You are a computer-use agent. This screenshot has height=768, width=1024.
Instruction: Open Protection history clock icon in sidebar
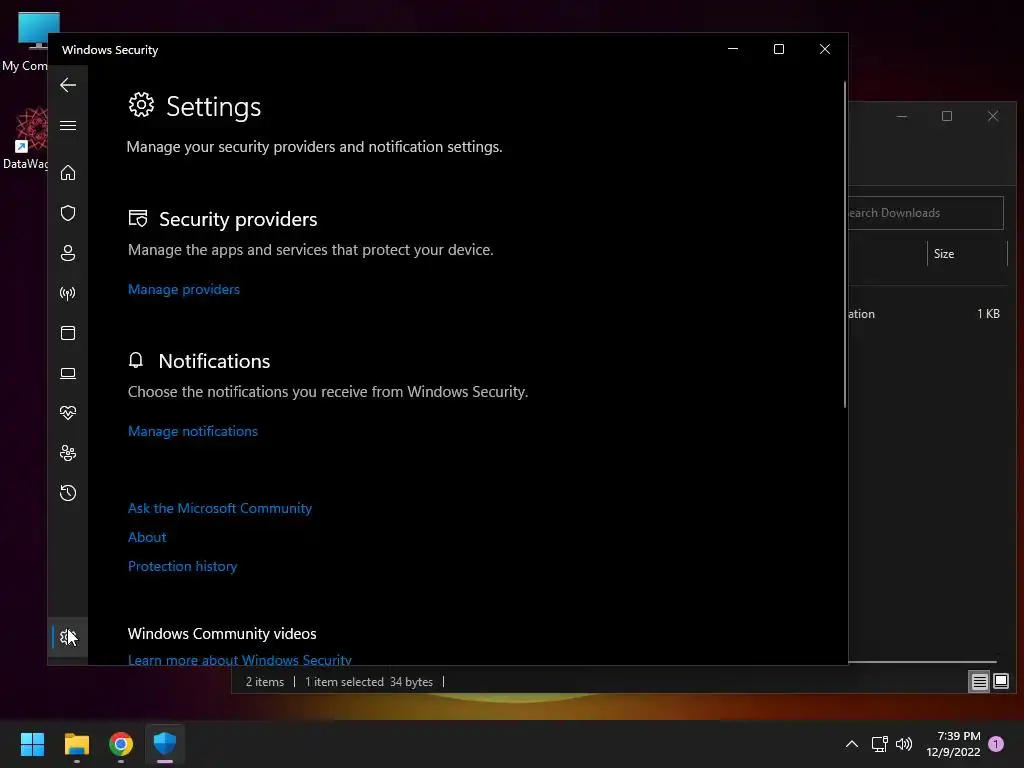click(x=68, y=493)
